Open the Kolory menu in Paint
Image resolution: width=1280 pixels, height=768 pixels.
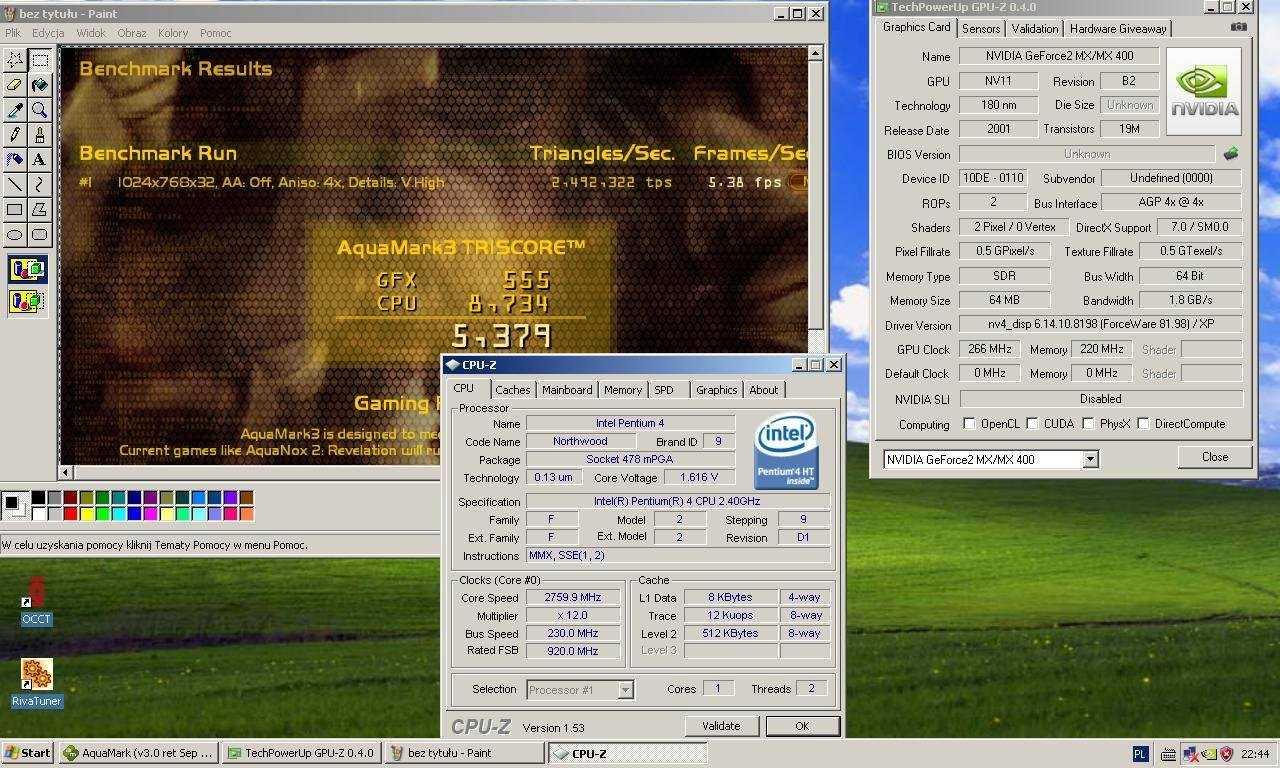[173, 33]
